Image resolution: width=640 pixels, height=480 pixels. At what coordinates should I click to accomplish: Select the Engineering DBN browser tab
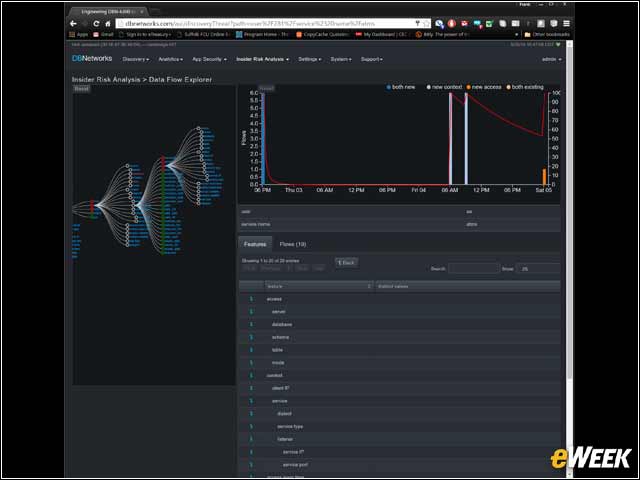(108, 11)
